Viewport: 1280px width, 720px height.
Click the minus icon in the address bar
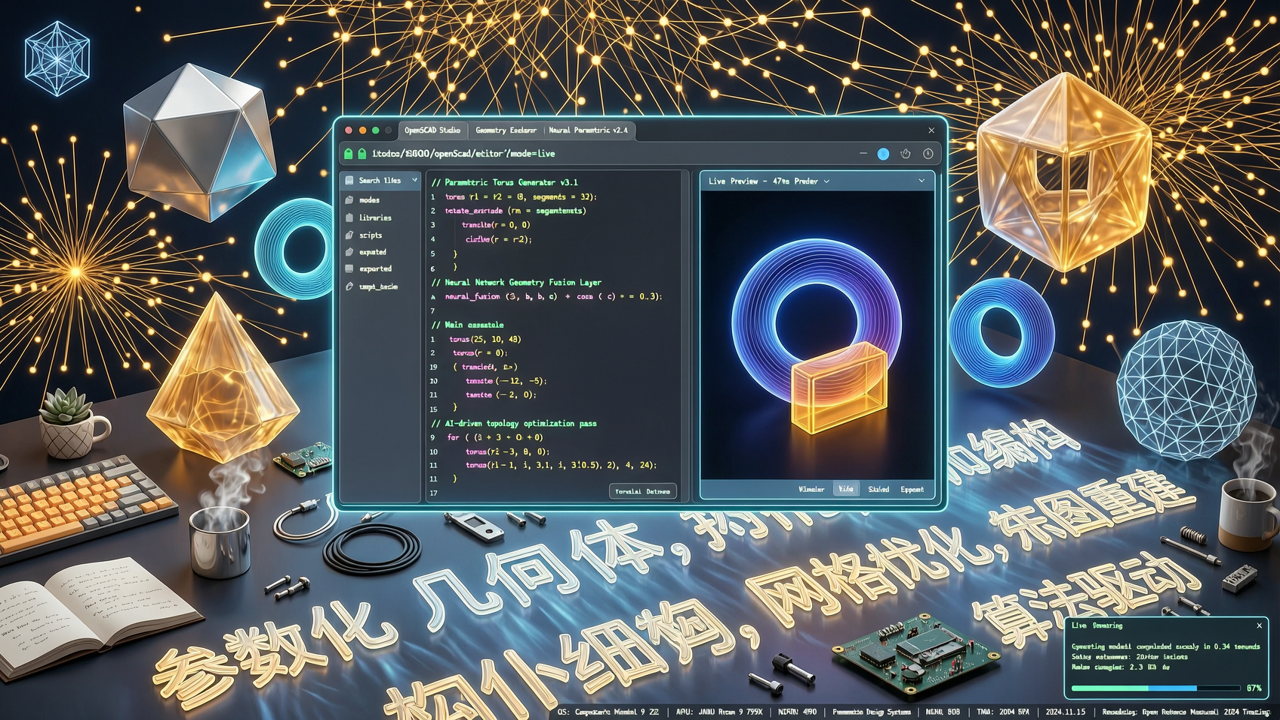[862, 154]
